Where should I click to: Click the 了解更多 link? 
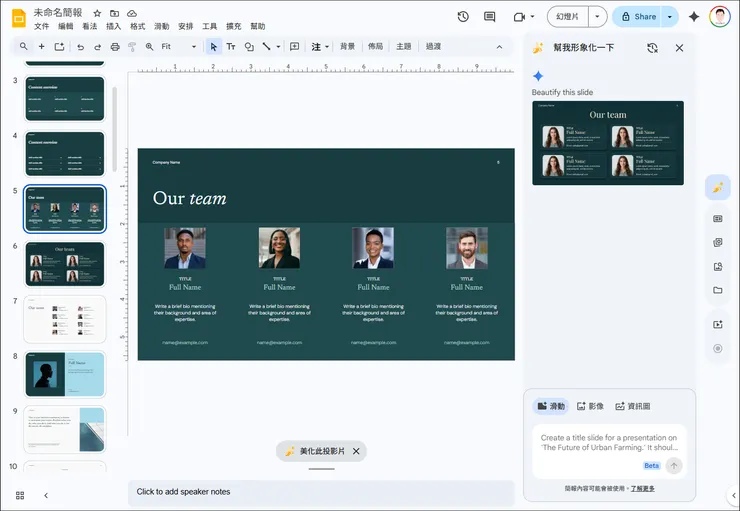[642, 488]
